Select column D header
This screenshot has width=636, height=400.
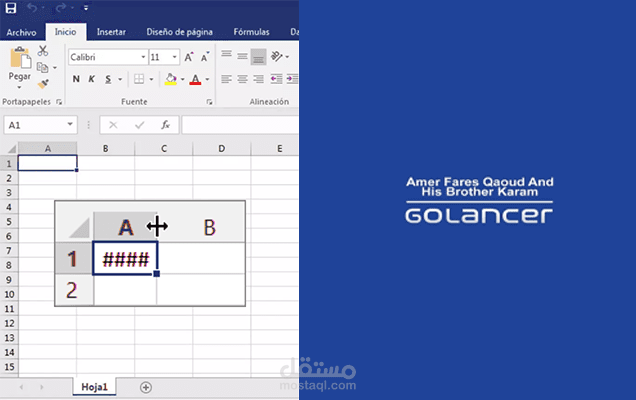tap(221, 148)
